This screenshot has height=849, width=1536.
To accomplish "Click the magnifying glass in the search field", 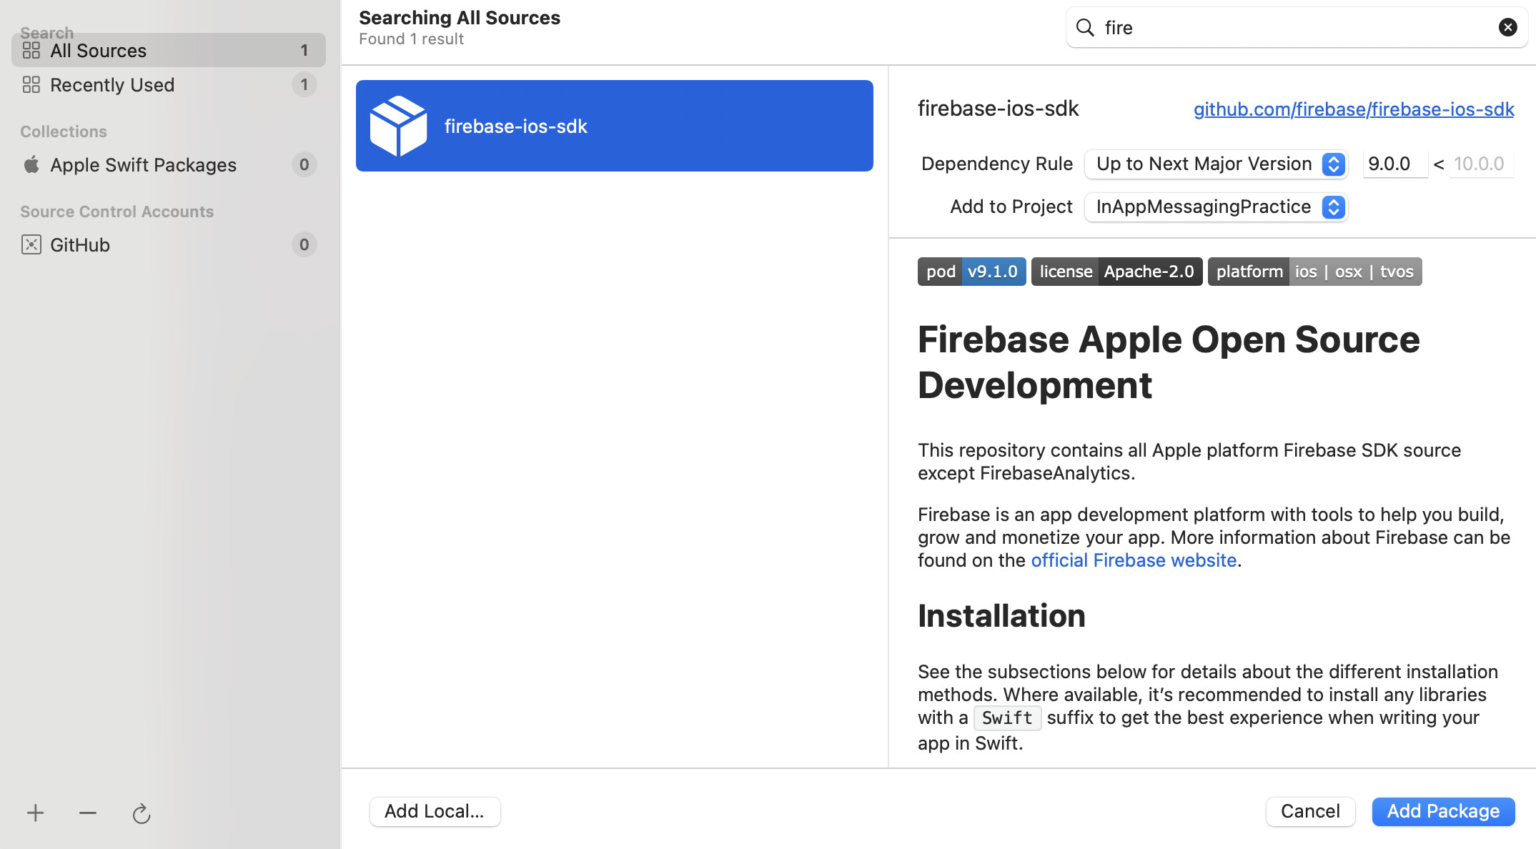I will tap(1085, 27).
